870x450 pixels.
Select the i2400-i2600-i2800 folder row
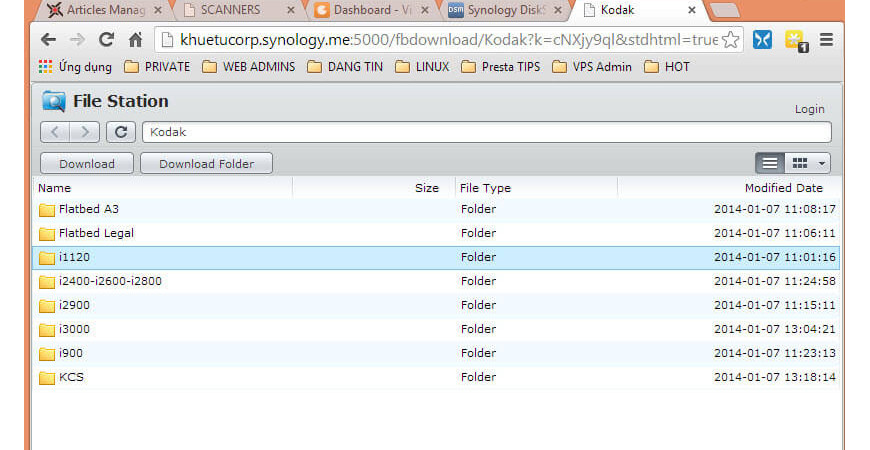coord(436,281)
